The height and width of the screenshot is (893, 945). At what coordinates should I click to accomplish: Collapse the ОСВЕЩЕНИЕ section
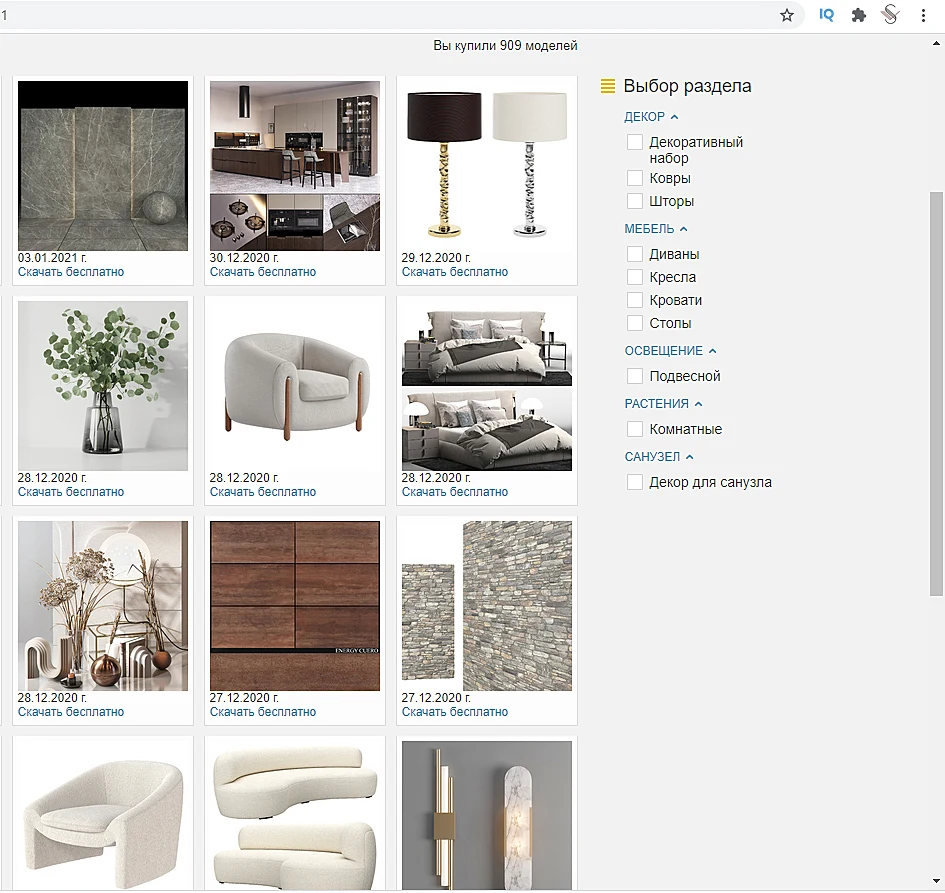670,351
